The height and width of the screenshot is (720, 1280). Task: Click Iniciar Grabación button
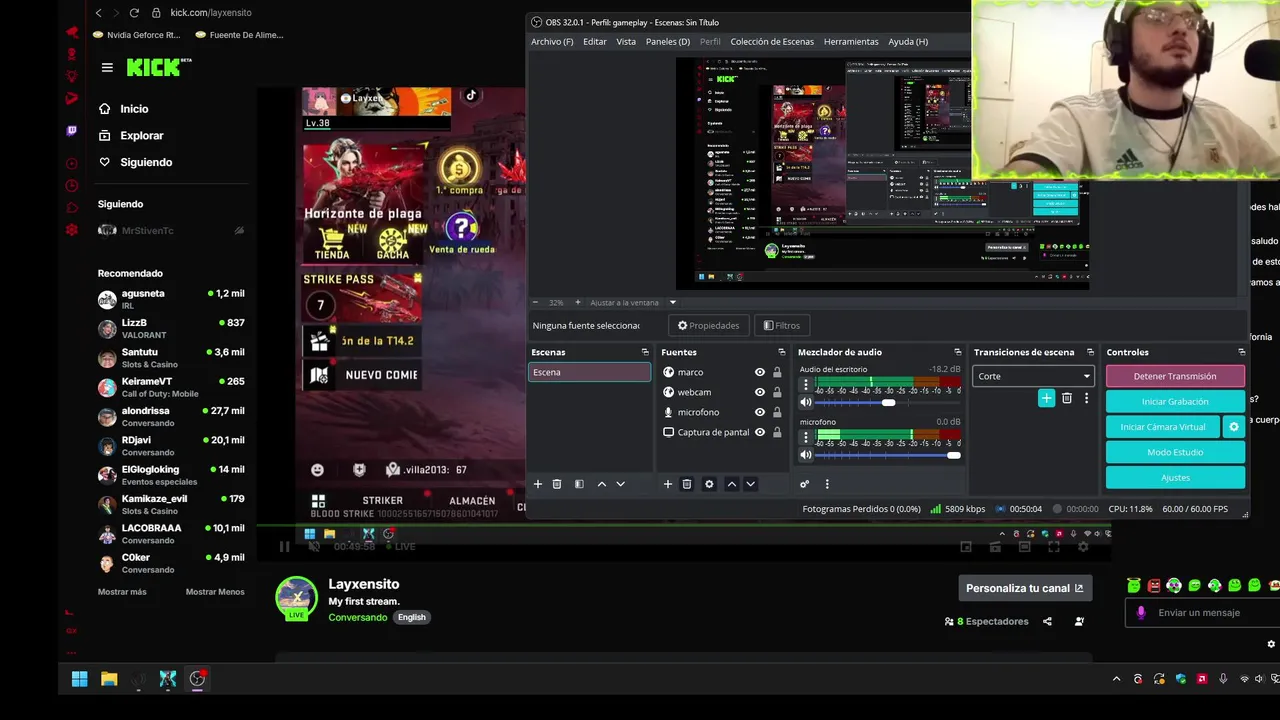tap(1175, 401)
